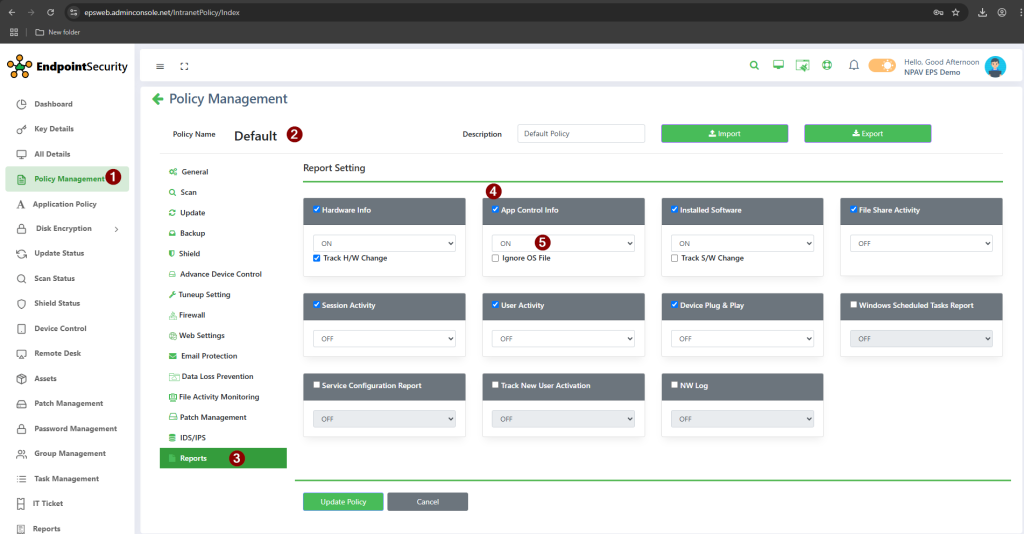1024x534 pixels.
Task: Open the Firewall policy section
Action: (x=192, y=315)
